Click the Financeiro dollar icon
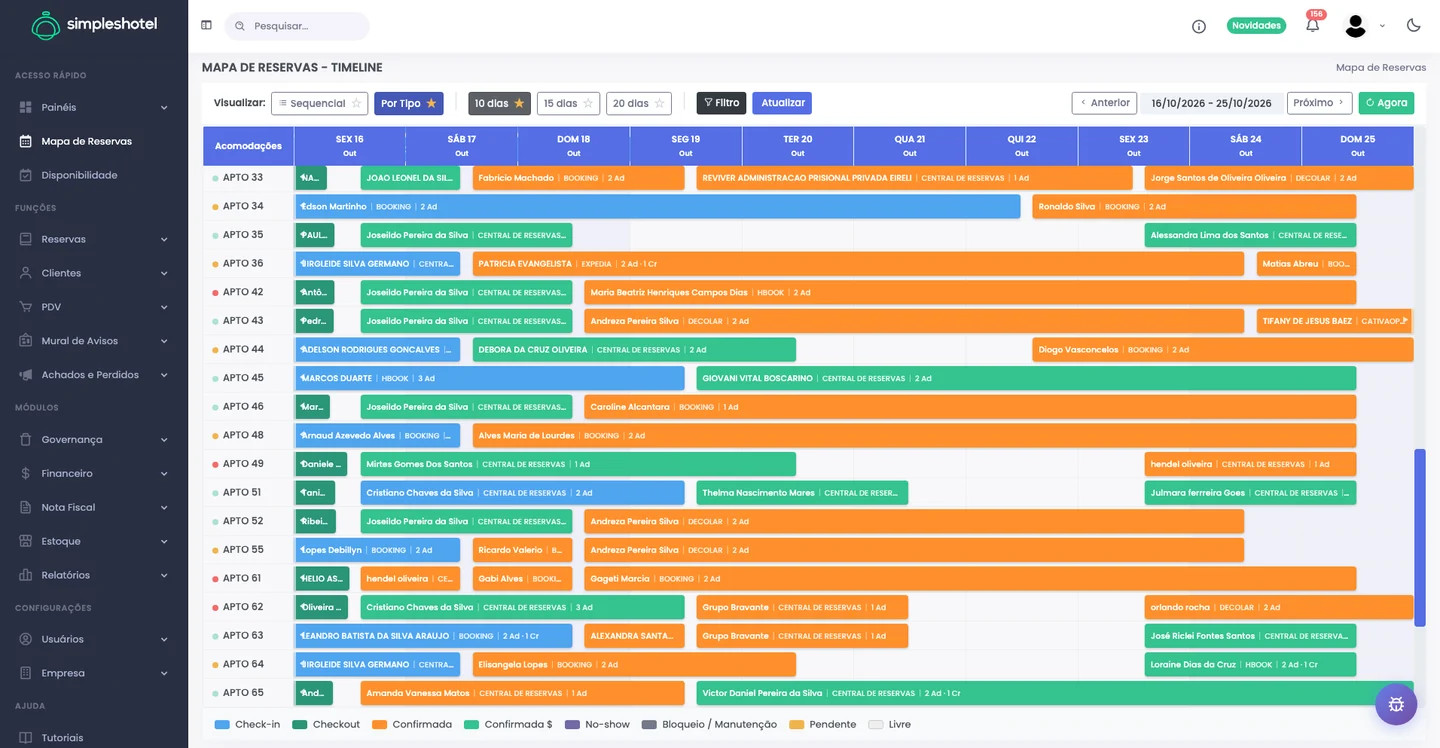The height and width of the screenshot is (748, 1440). coord(25,473)
